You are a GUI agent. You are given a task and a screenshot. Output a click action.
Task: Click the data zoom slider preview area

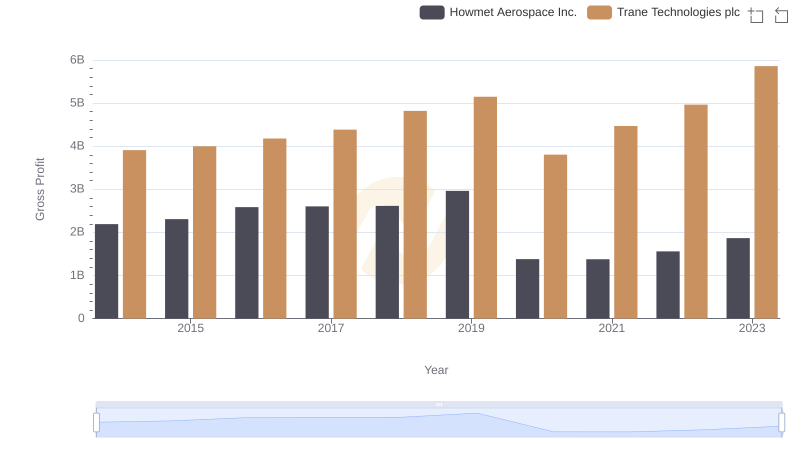(x=439, y=423)
